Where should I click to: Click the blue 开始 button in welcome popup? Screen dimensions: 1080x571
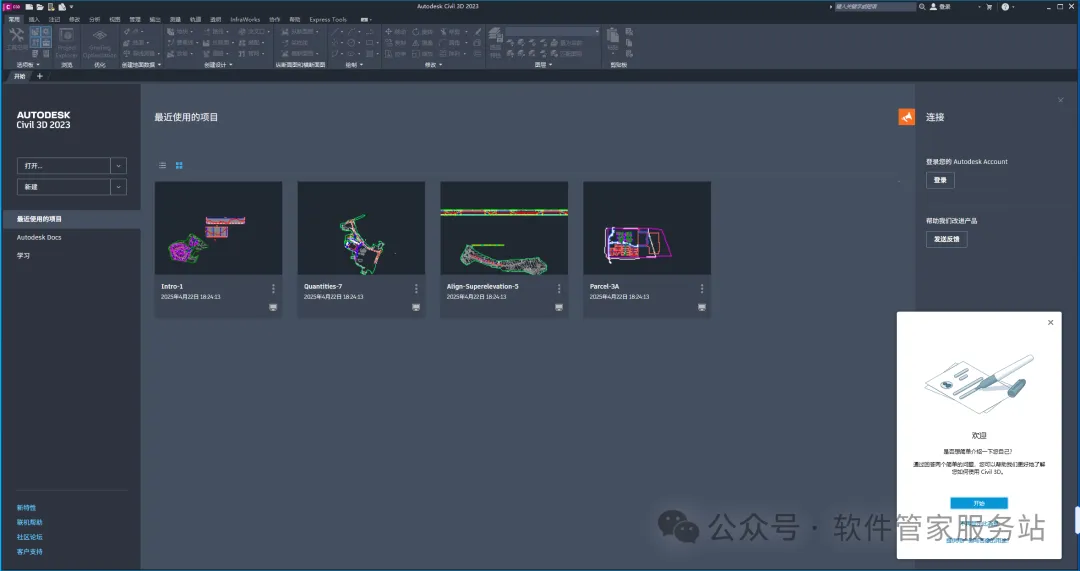click(x=979, y=503)
